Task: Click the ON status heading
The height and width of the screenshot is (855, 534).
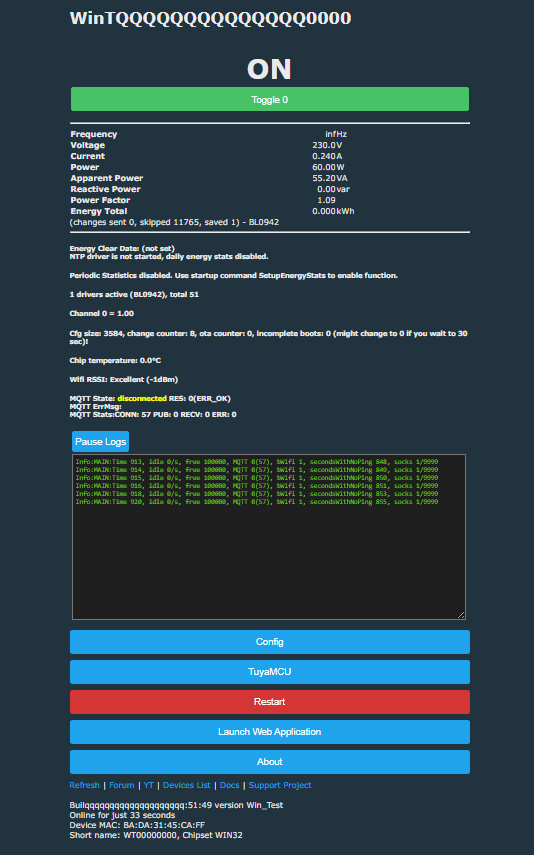Action: point(269,69)
